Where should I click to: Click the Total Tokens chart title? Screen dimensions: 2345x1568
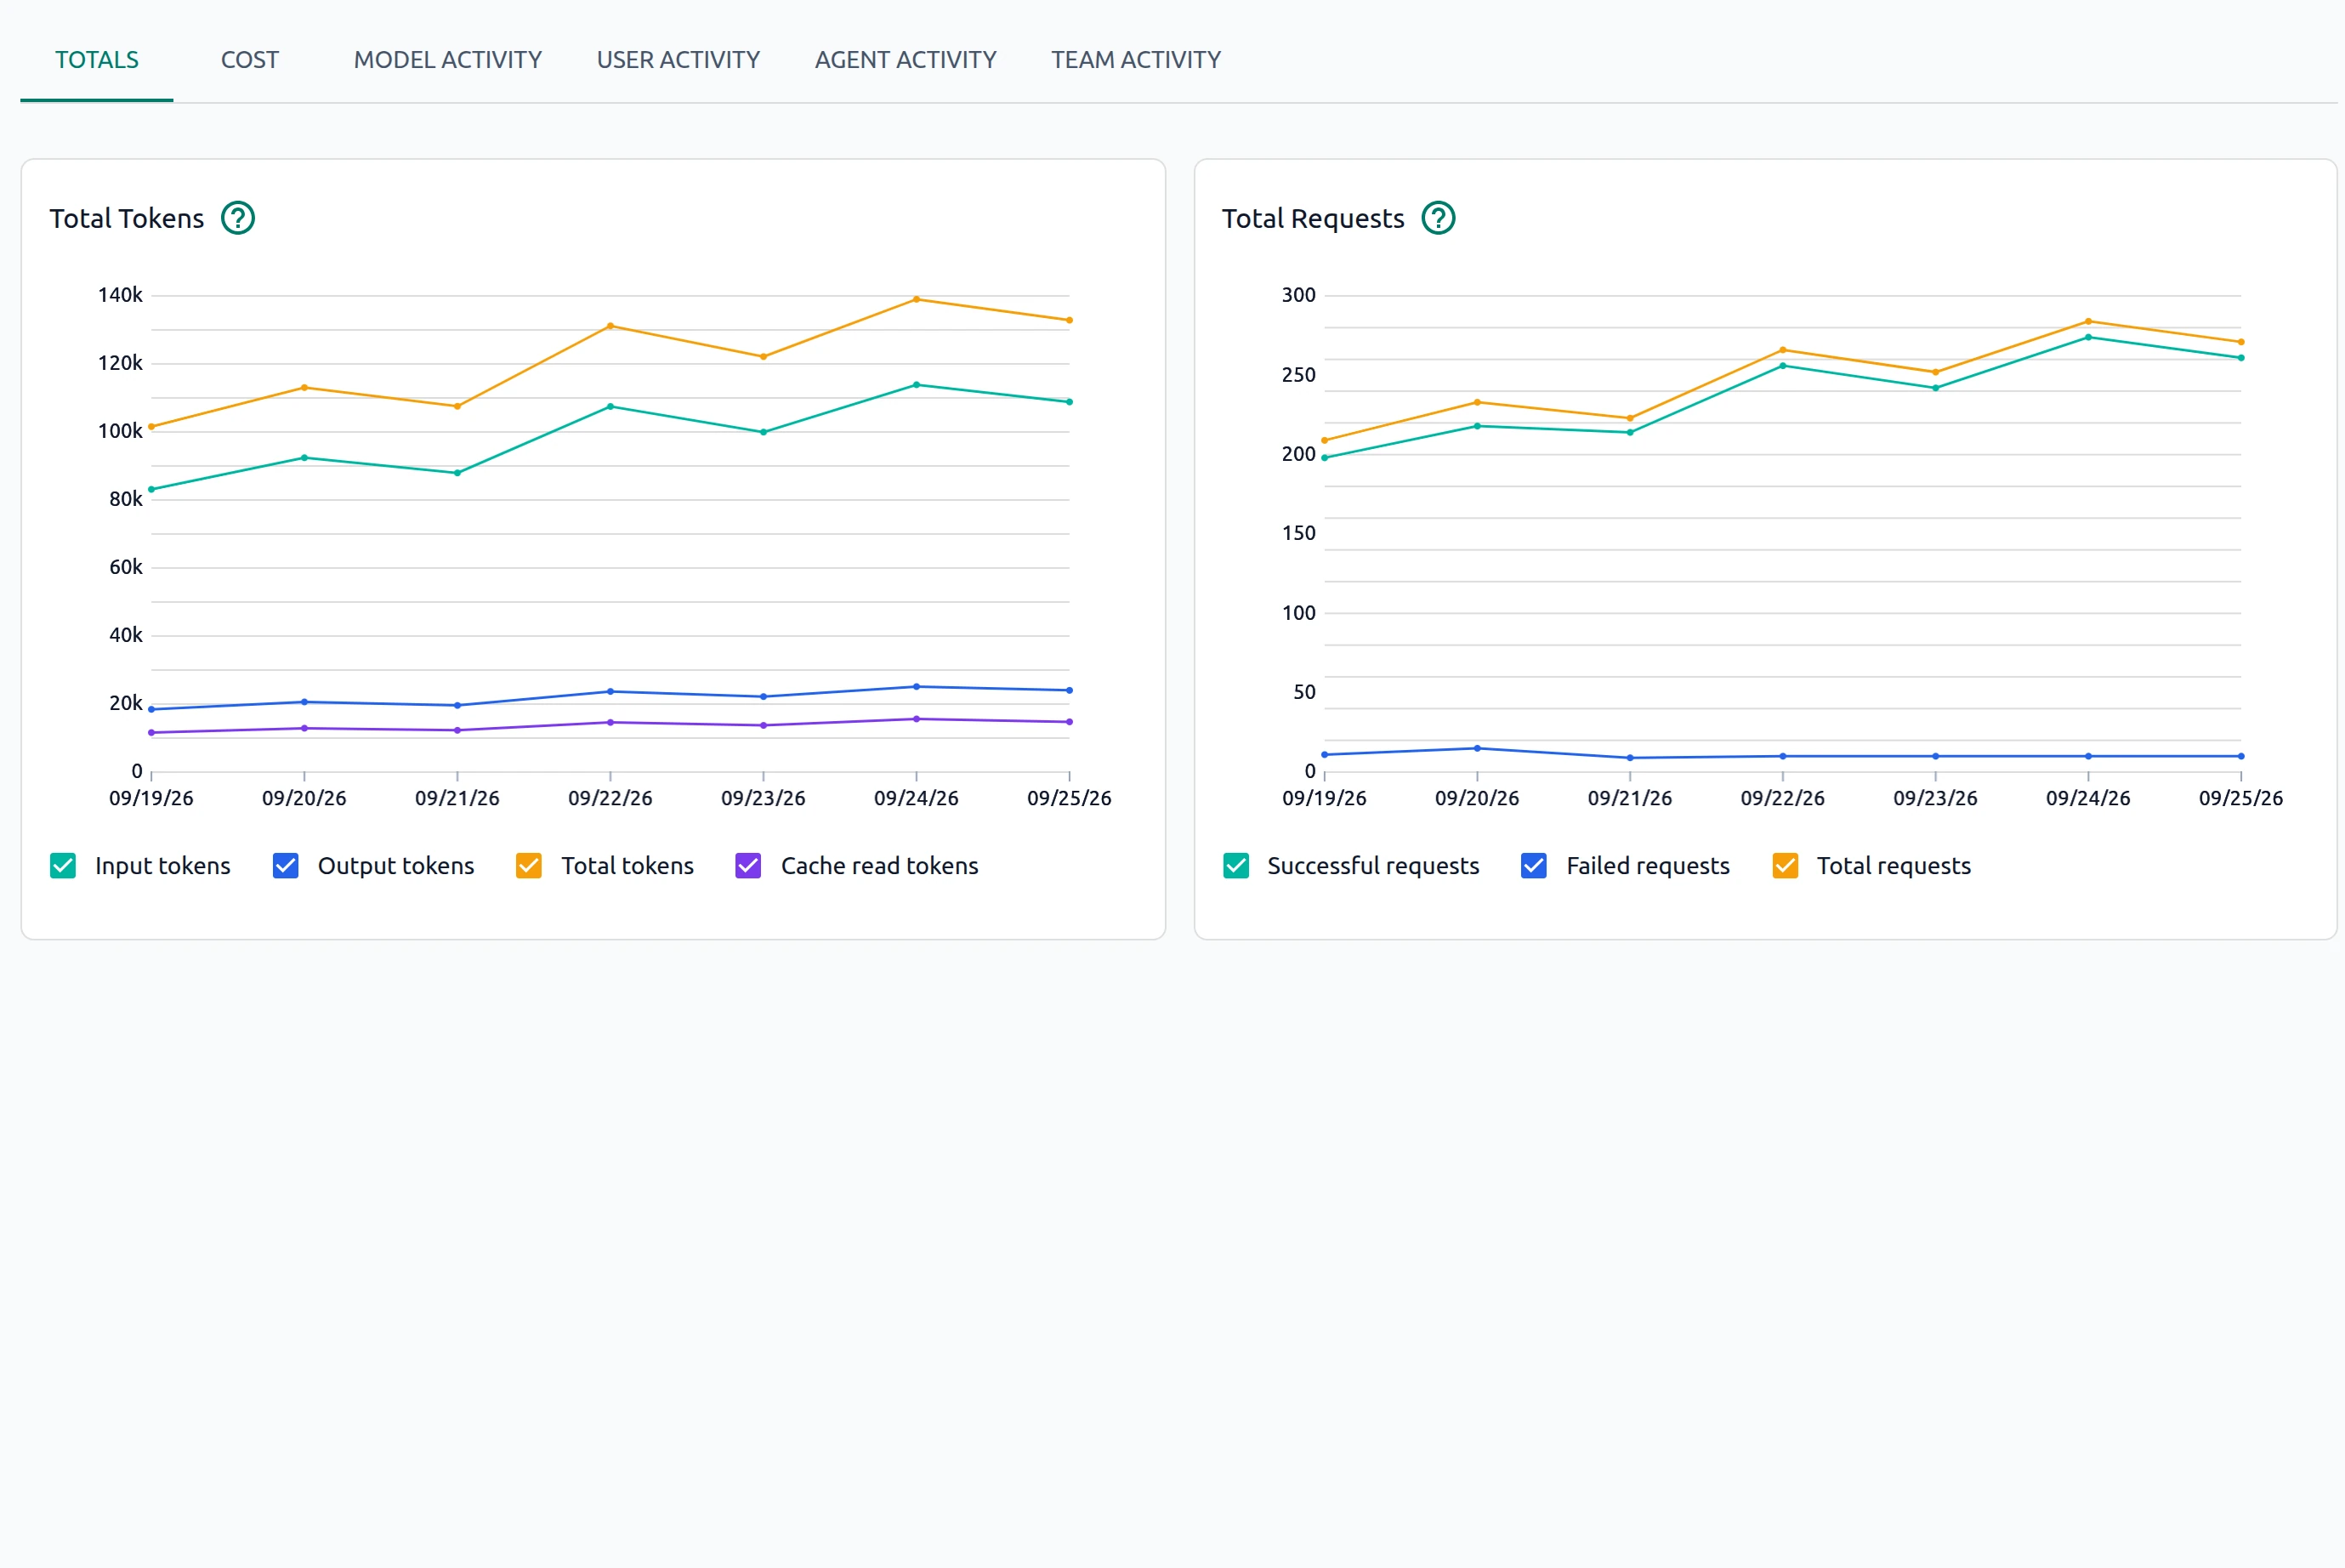[127, 219]
